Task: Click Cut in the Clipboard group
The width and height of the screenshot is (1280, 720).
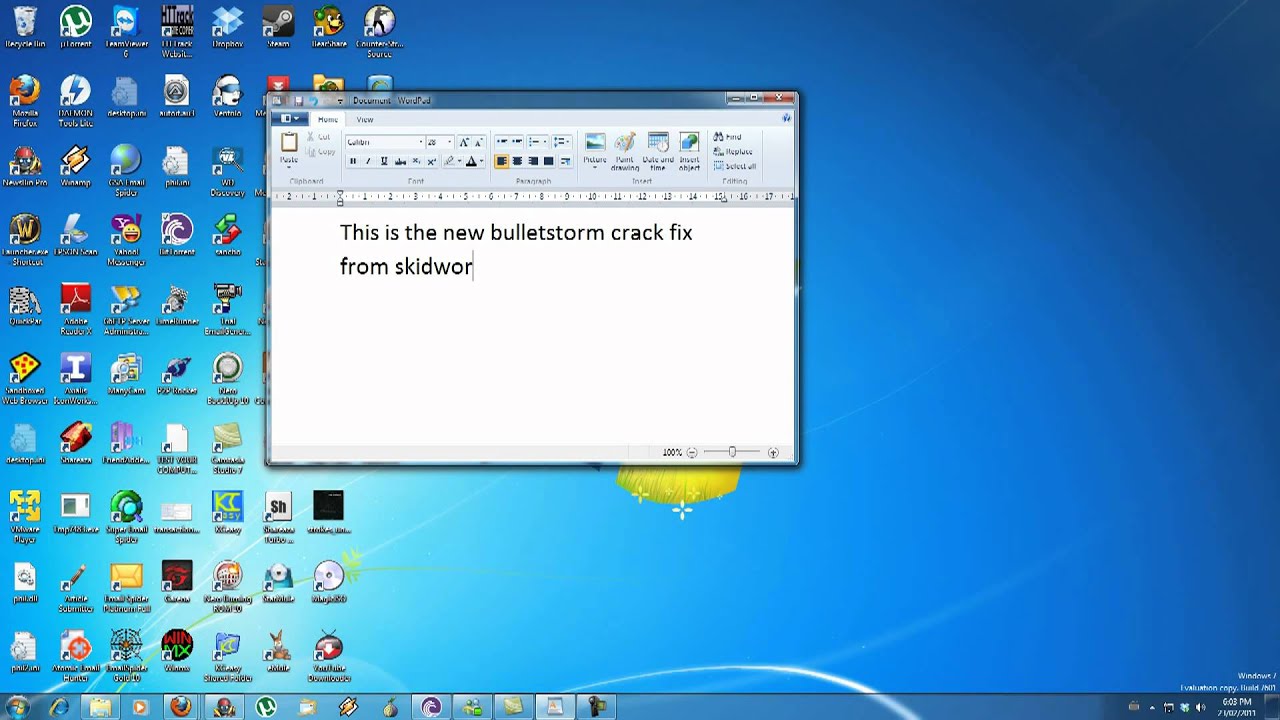Action: click(x=318, y=137)
